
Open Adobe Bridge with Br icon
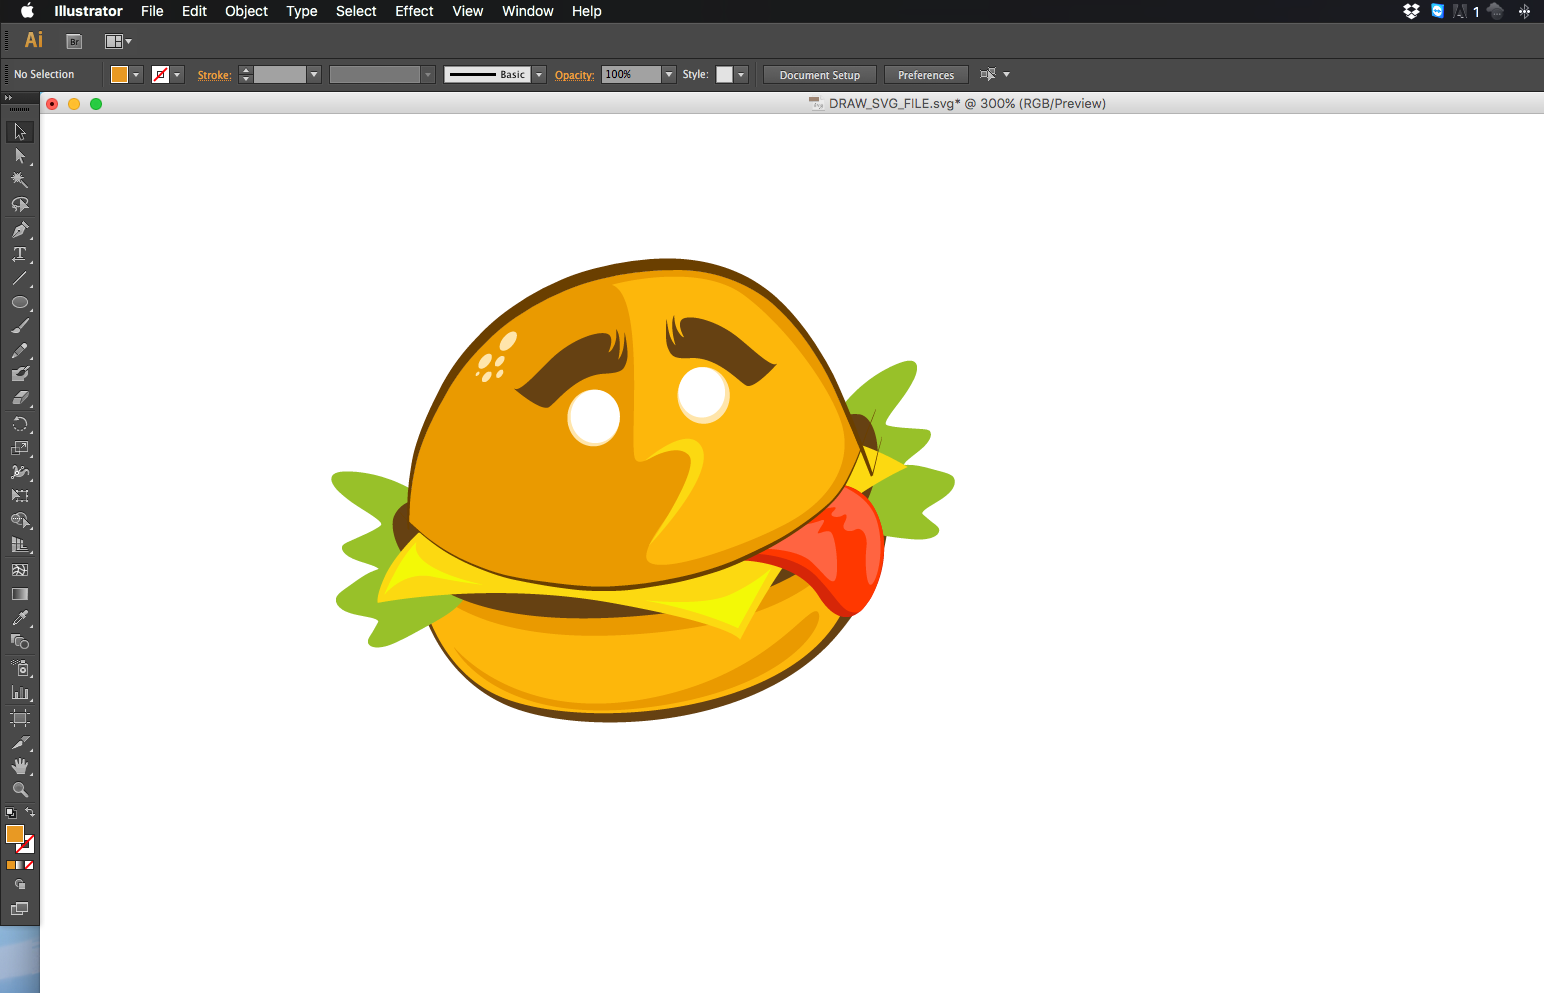coord(74,41)
